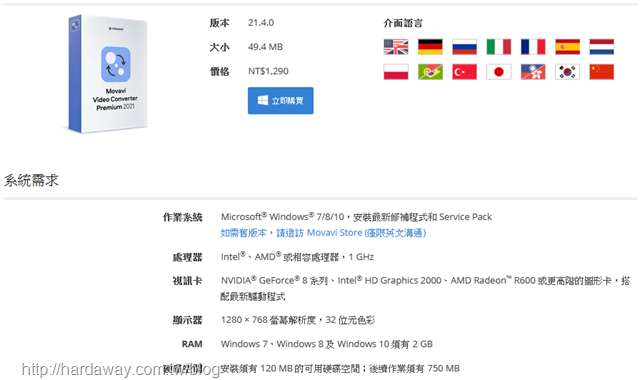
Task: Click the US/UK English language flag
Action: 396,47
